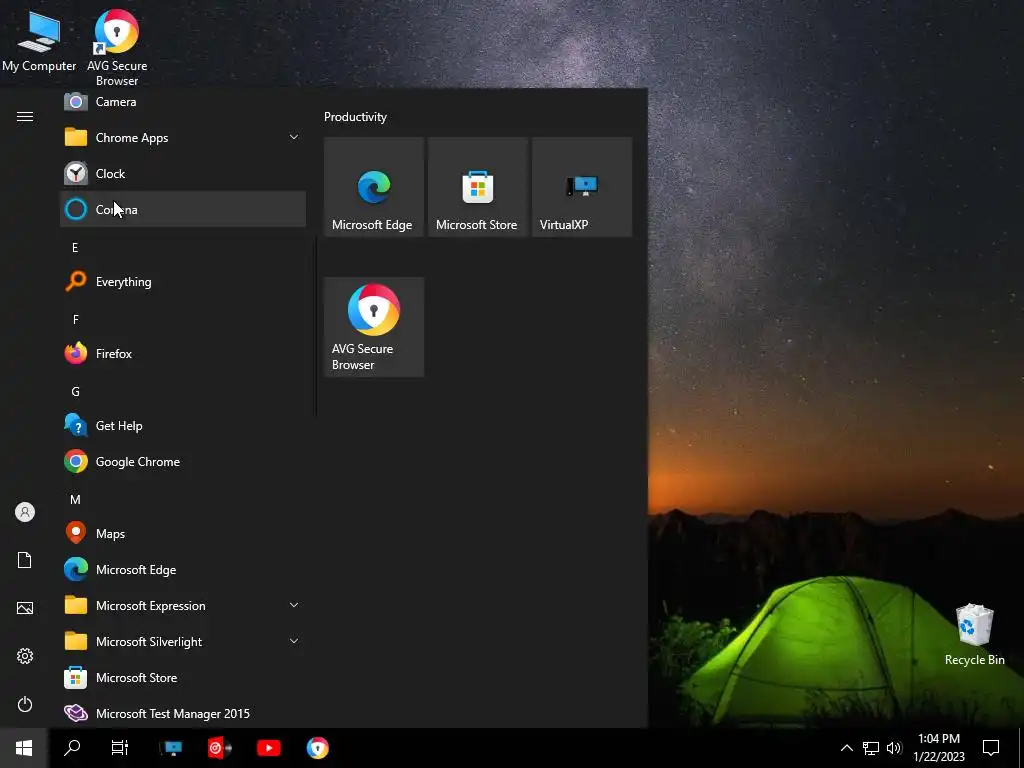The width and height of the screenshot is (1024, 768).
Task: Open Microsoft Store in the app list
Action: point(183,678)
